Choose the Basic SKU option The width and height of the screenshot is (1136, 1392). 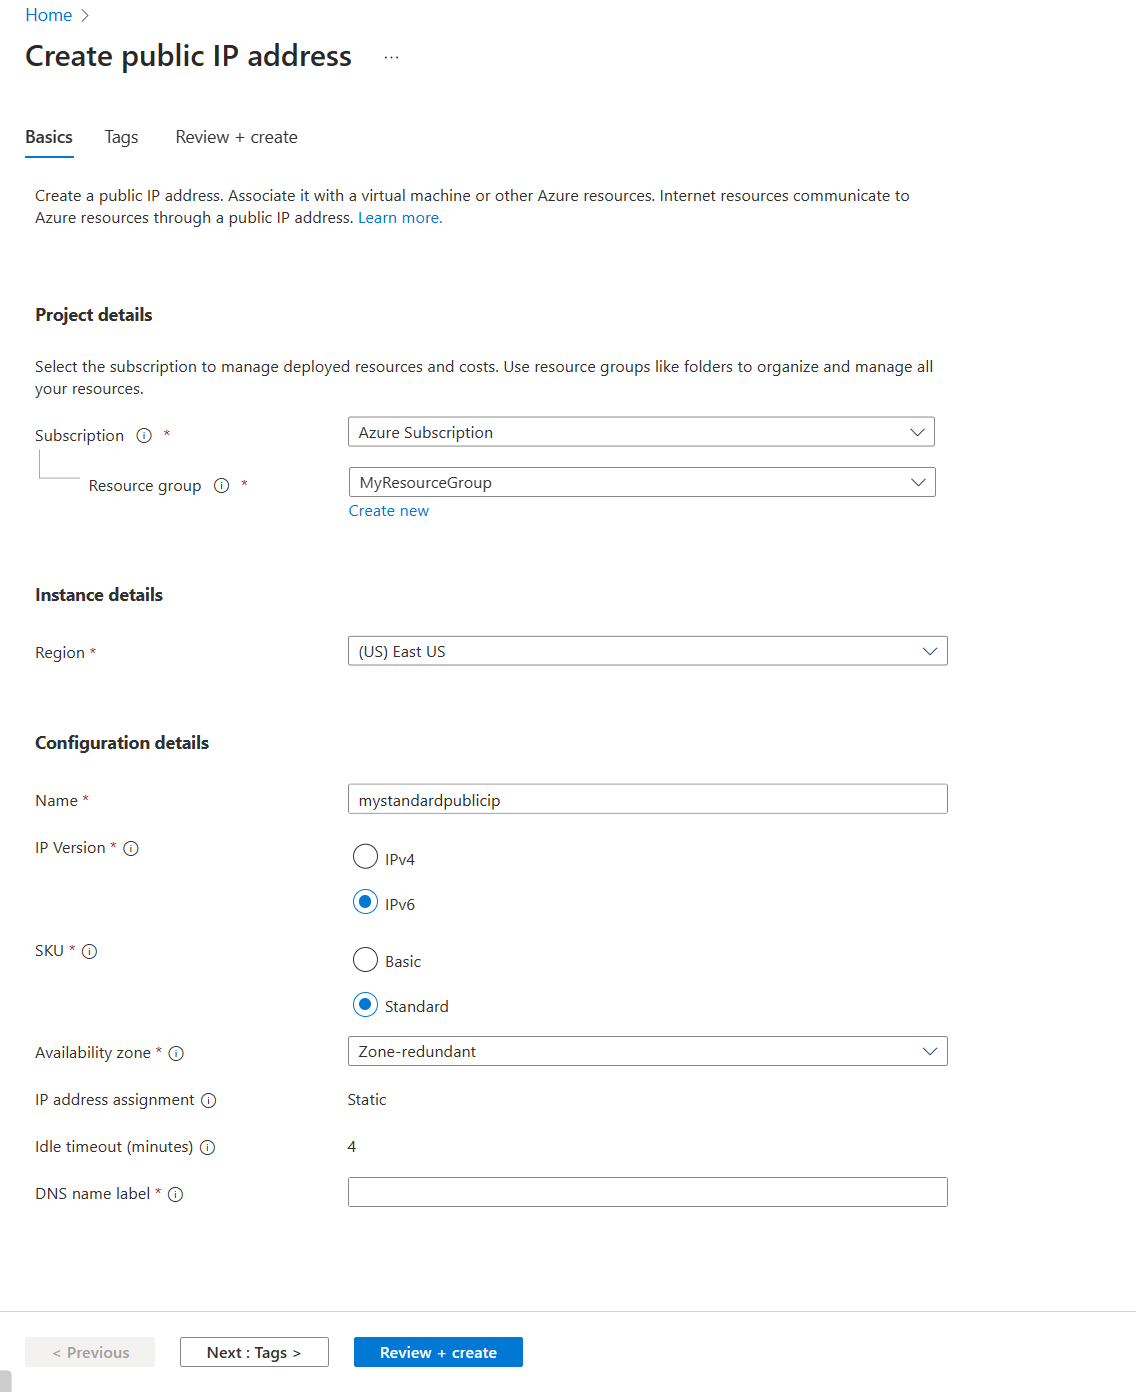[365, 960]
